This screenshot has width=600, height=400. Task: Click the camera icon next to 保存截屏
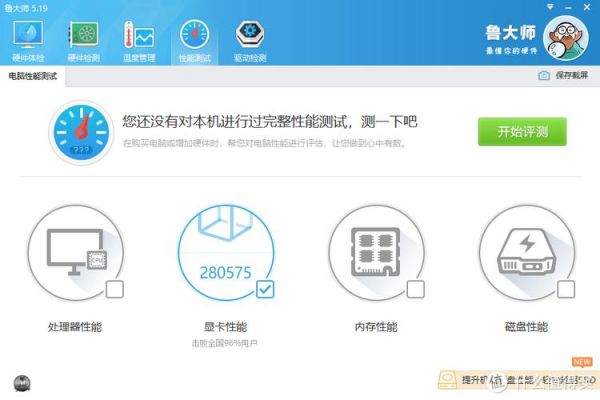click(x=544, y=75)
